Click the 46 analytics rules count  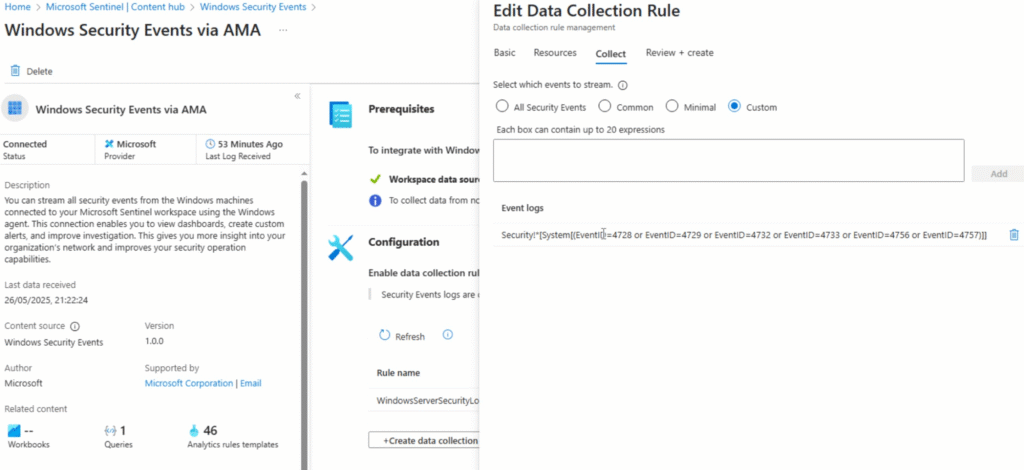click(210, 430)
